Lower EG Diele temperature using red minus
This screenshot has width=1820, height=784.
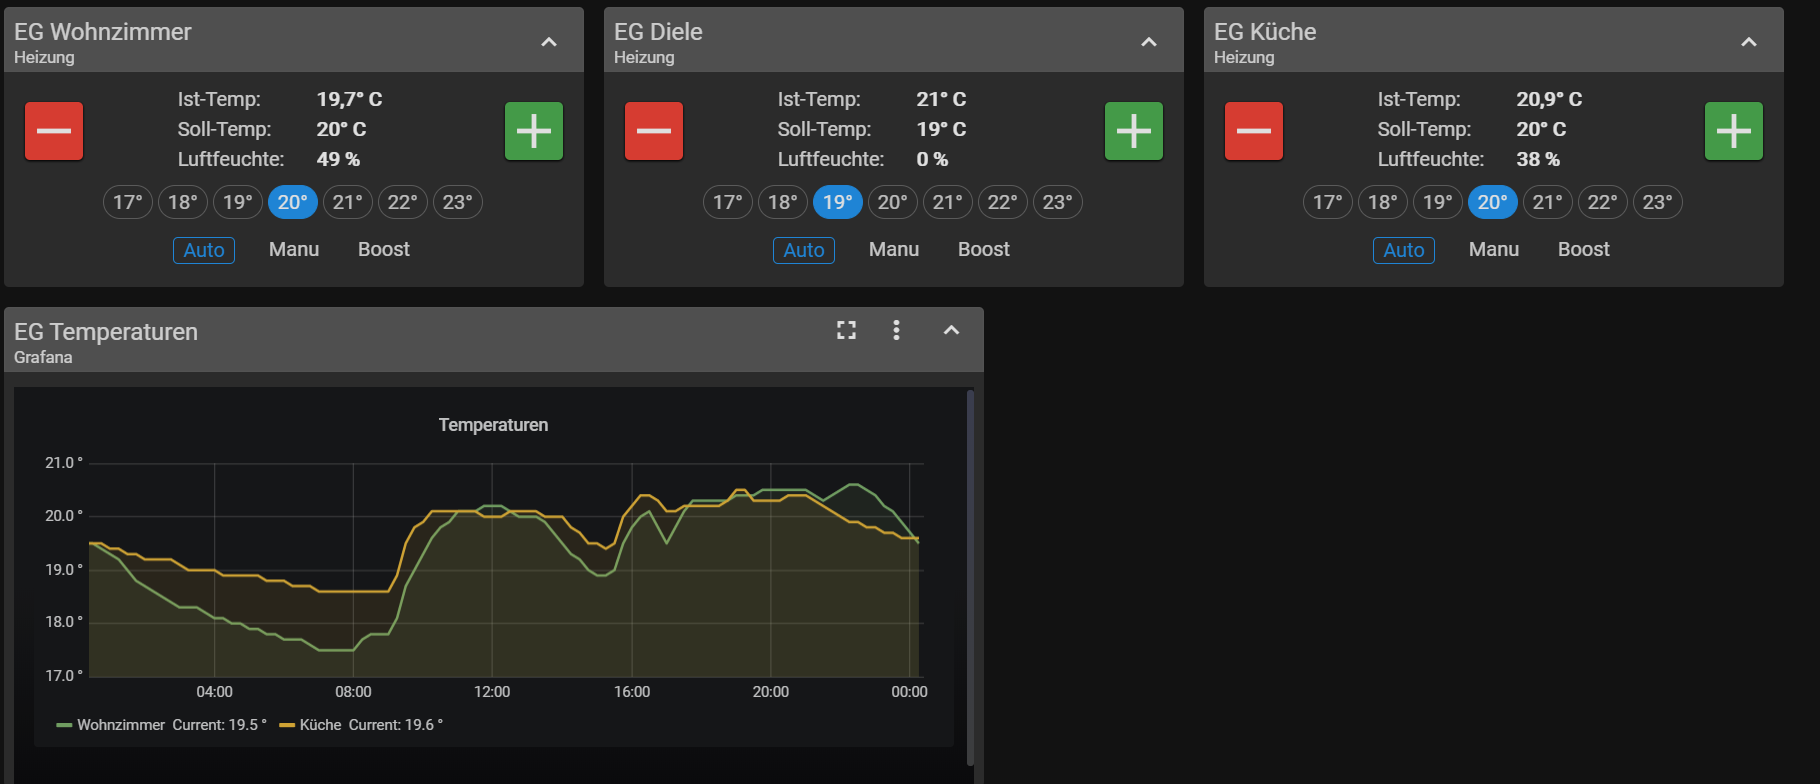click(654, 131)
